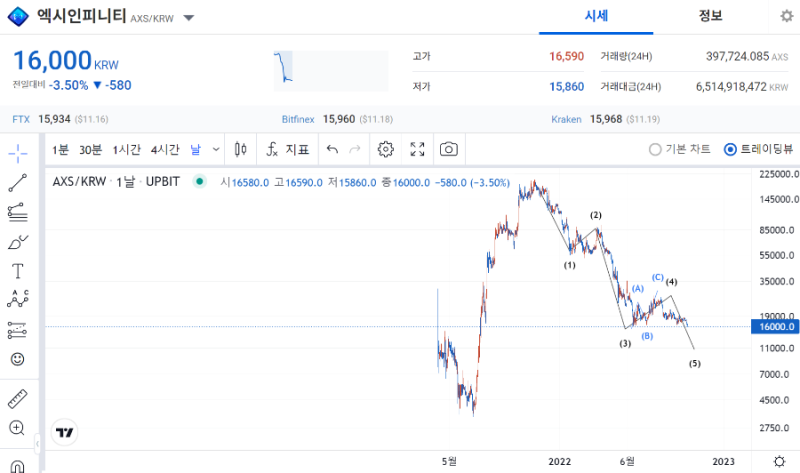800x473 pixels.
Task: Click the FTX exchange price link
Action: (60, 119)
